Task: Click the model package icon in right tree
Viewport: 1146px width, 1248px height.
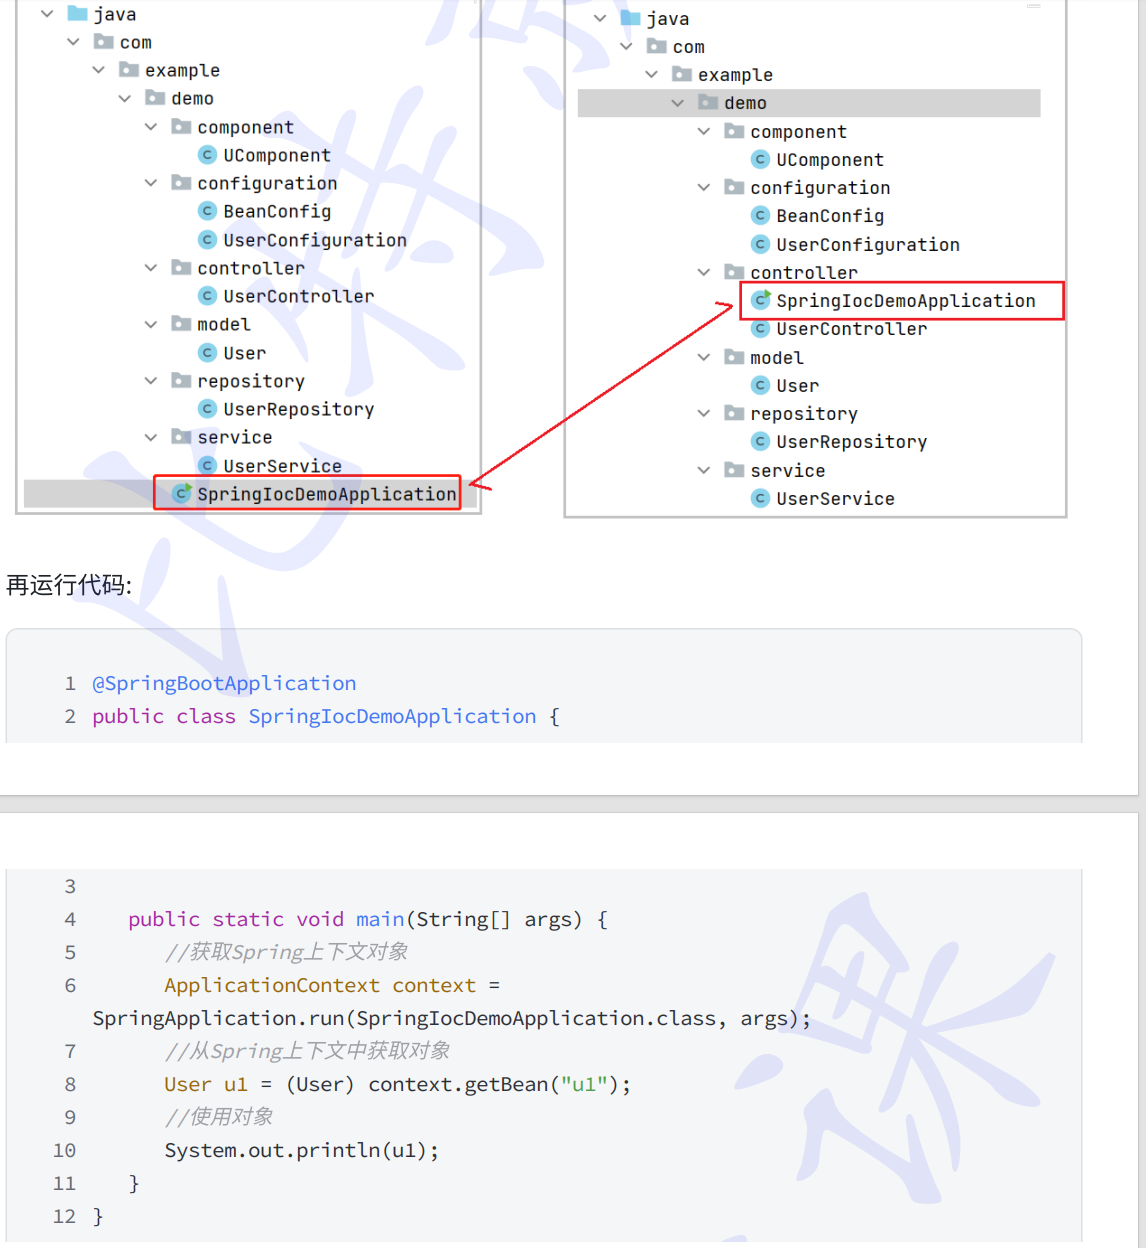Action: [x=734, y=357]
